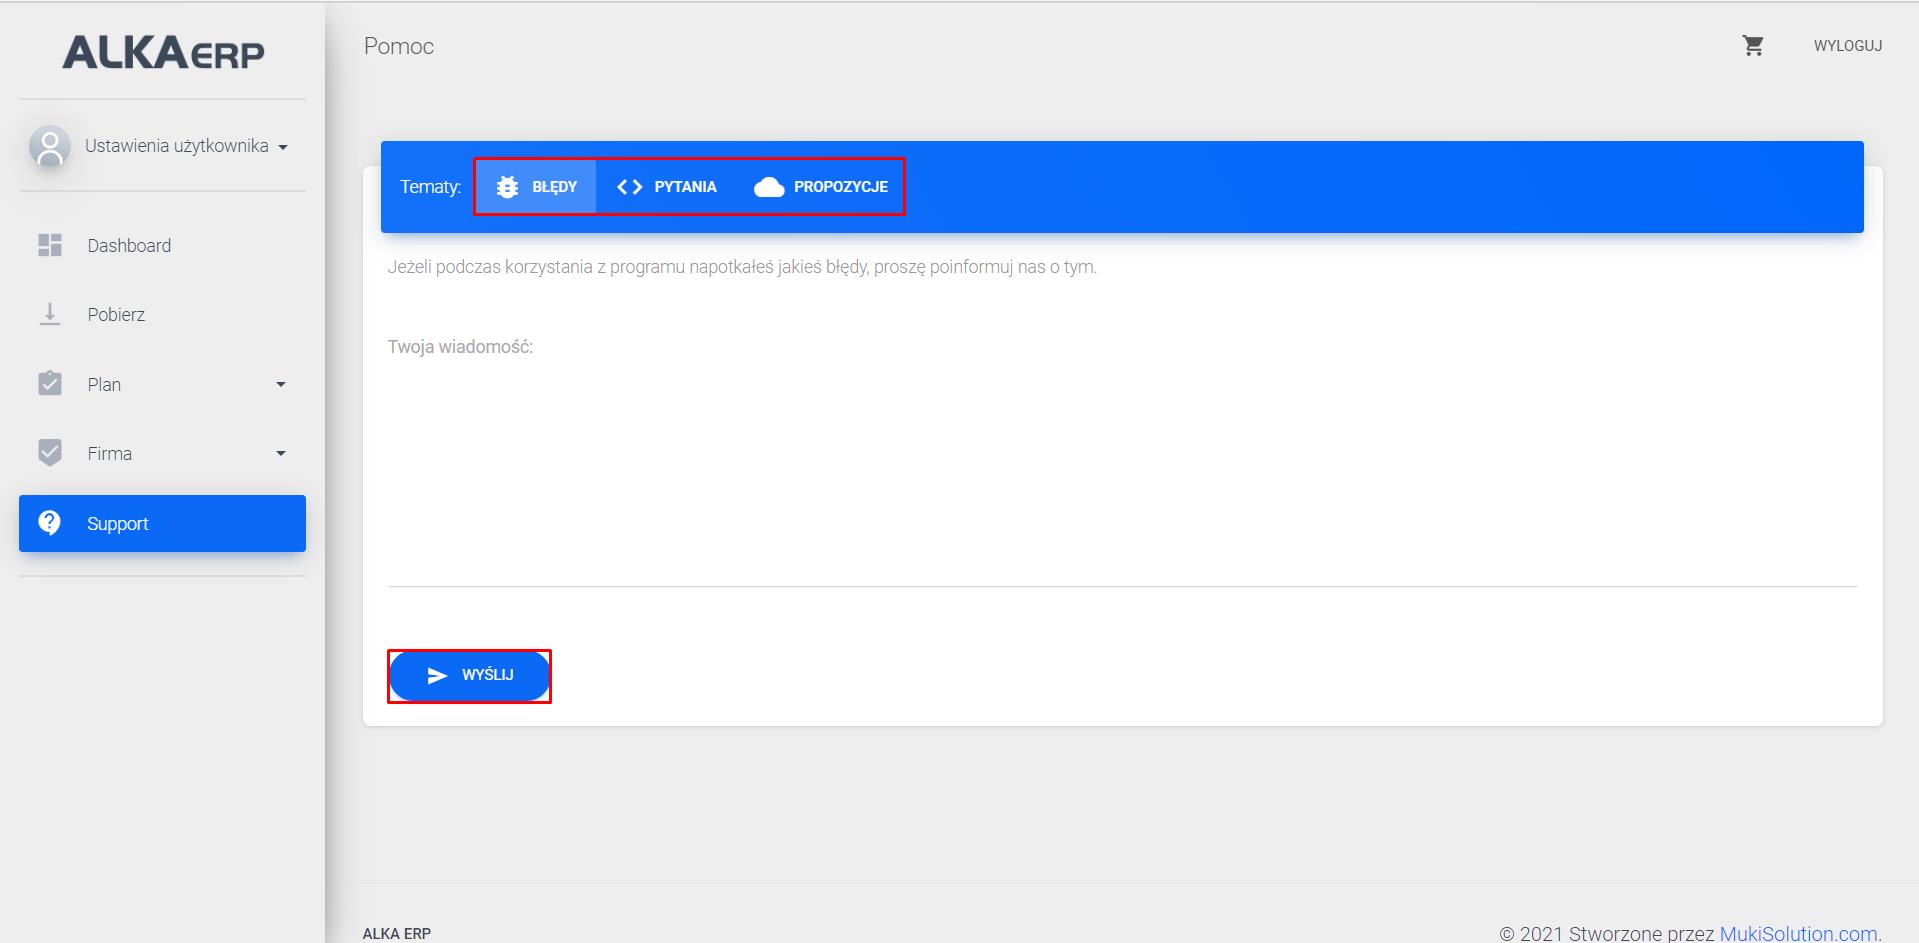This screenshot has height=943, width=1919.
Task: Click the Dashboard grid icon
Action: [50, 245]
